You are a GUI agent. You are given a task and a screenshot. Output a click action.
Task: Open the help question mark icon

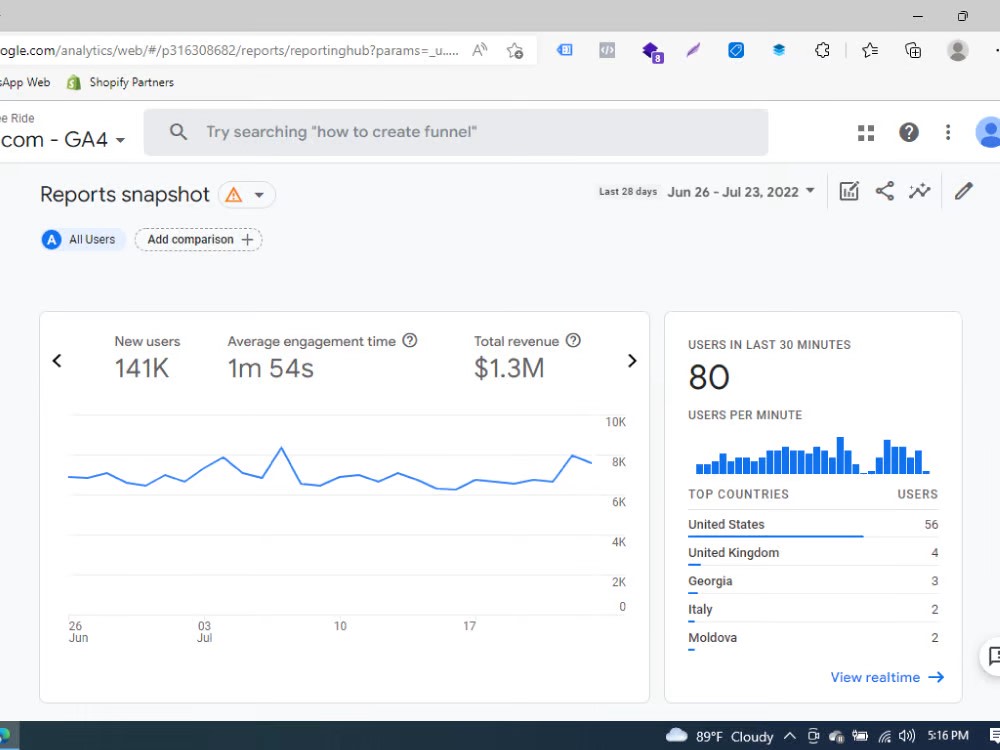tap(909, 132)
